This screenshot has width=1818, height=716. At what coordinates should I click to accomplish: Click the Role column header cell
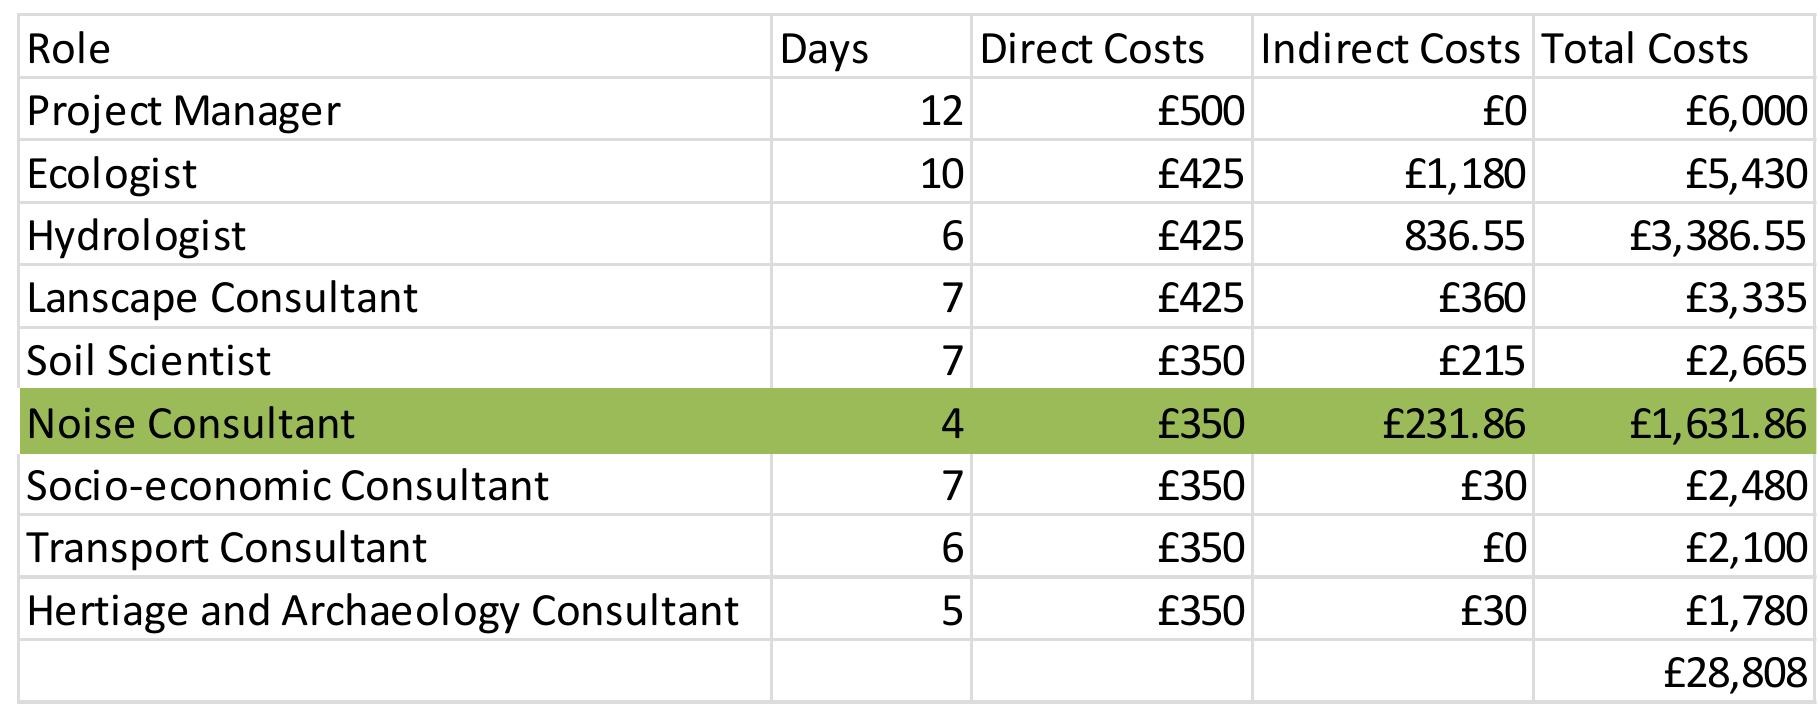point(395,49)
